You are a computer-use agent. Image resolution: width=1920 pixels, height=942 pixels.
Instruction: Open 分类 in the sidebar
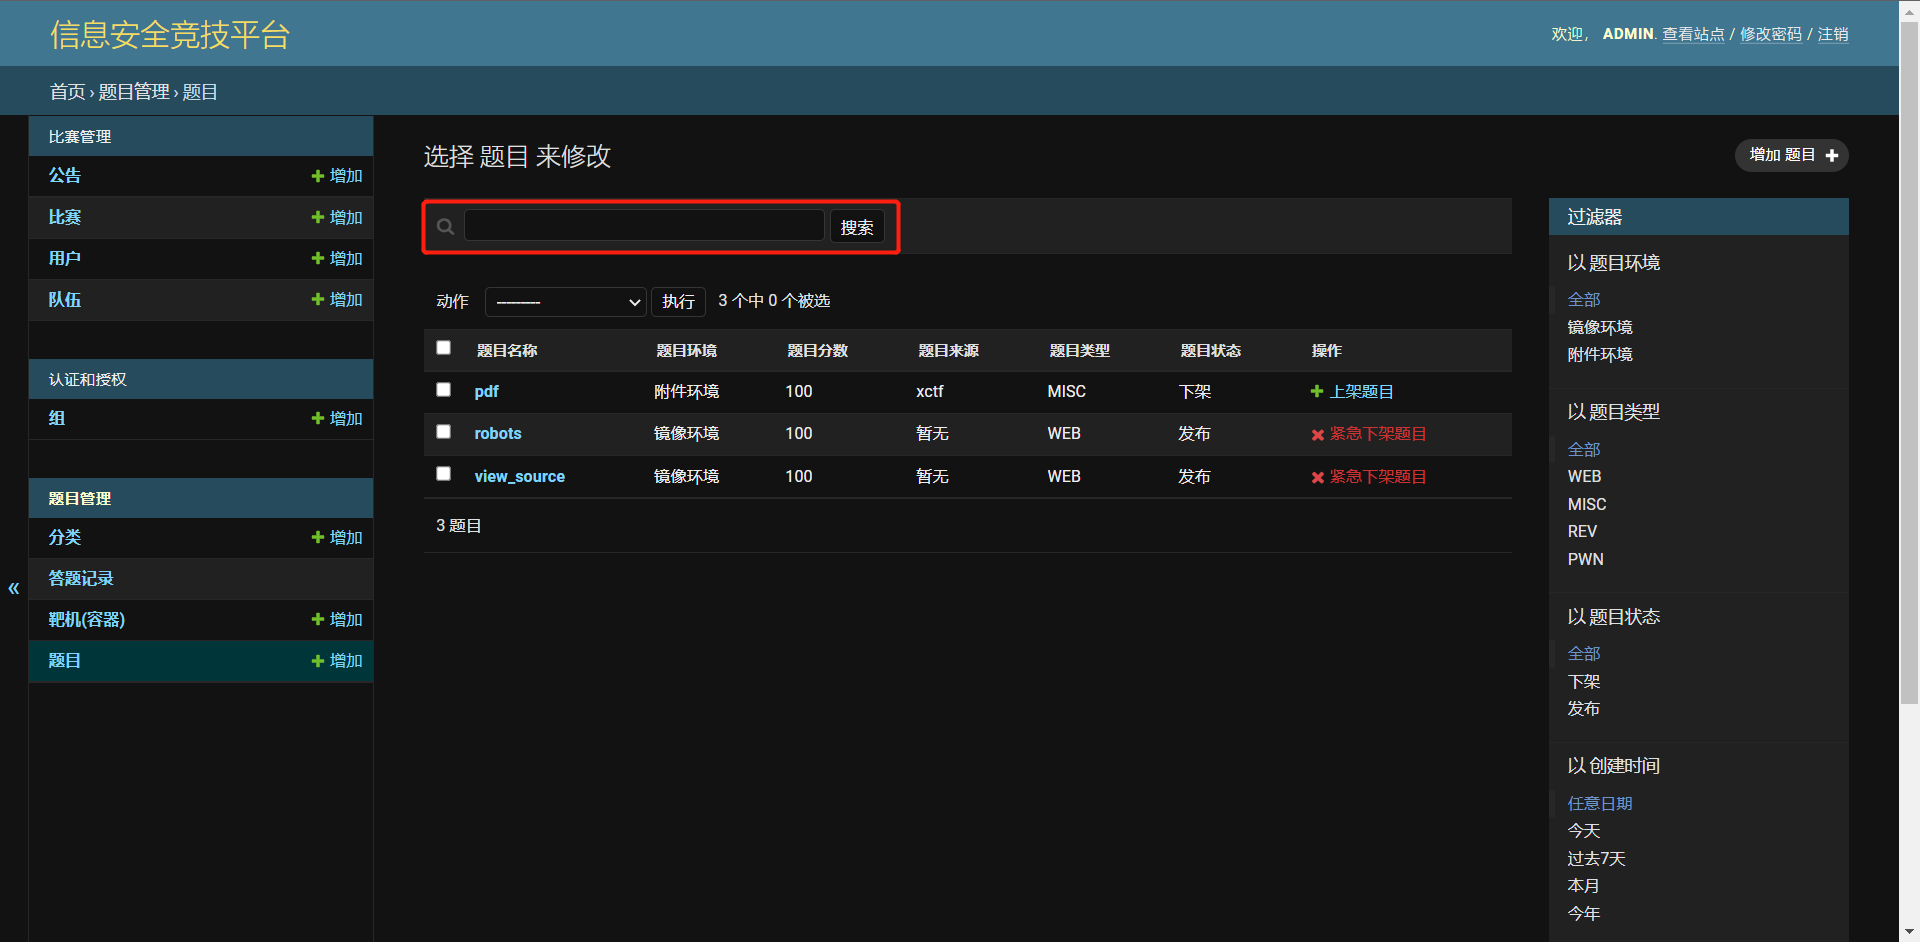pos(65,537)
